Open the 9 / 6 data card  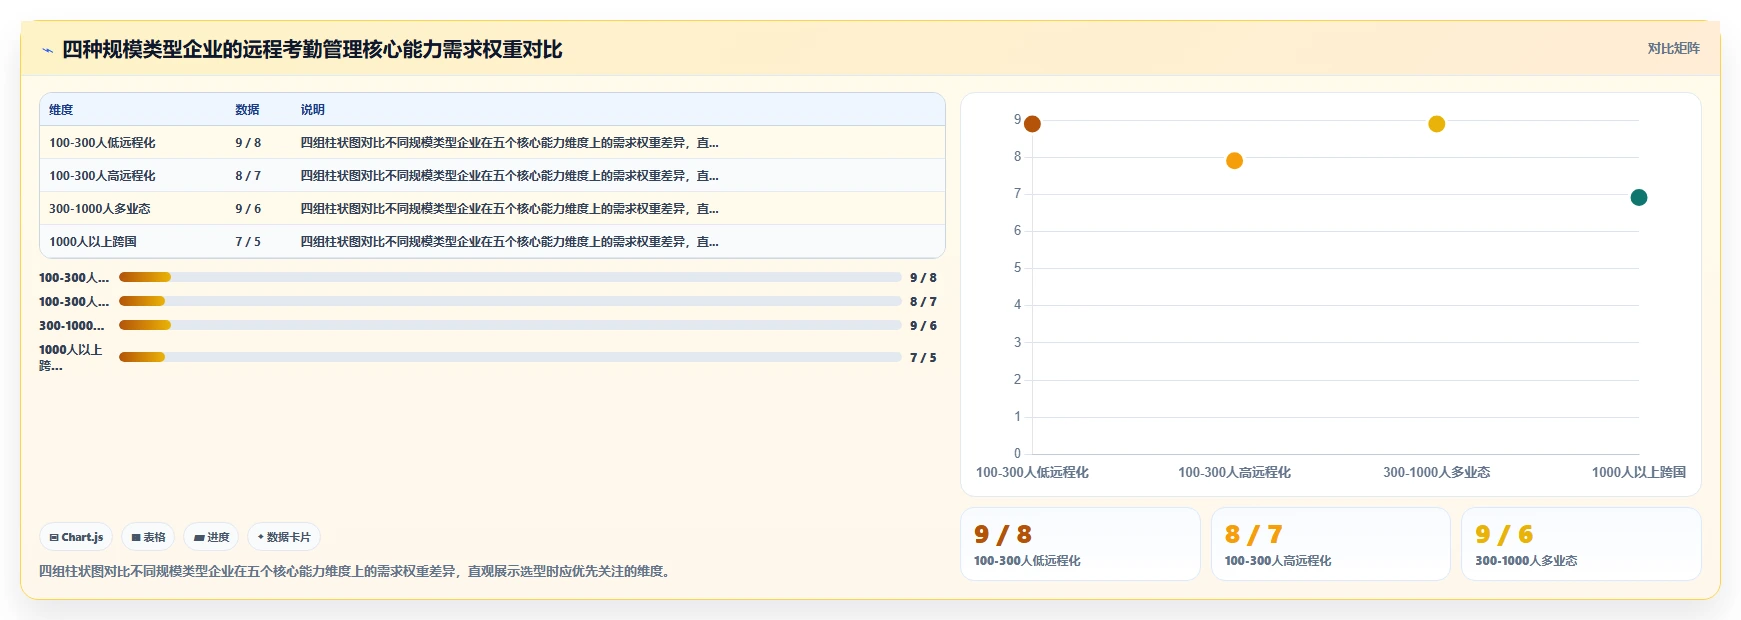tap(1581, 544)
